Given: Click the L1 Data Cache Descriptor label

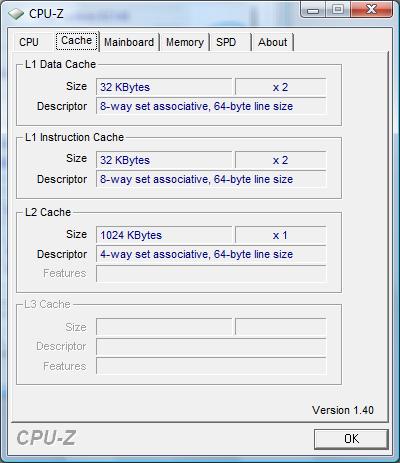Looking at the screenshot, I should pyautogui.click(x=62, y=106).
